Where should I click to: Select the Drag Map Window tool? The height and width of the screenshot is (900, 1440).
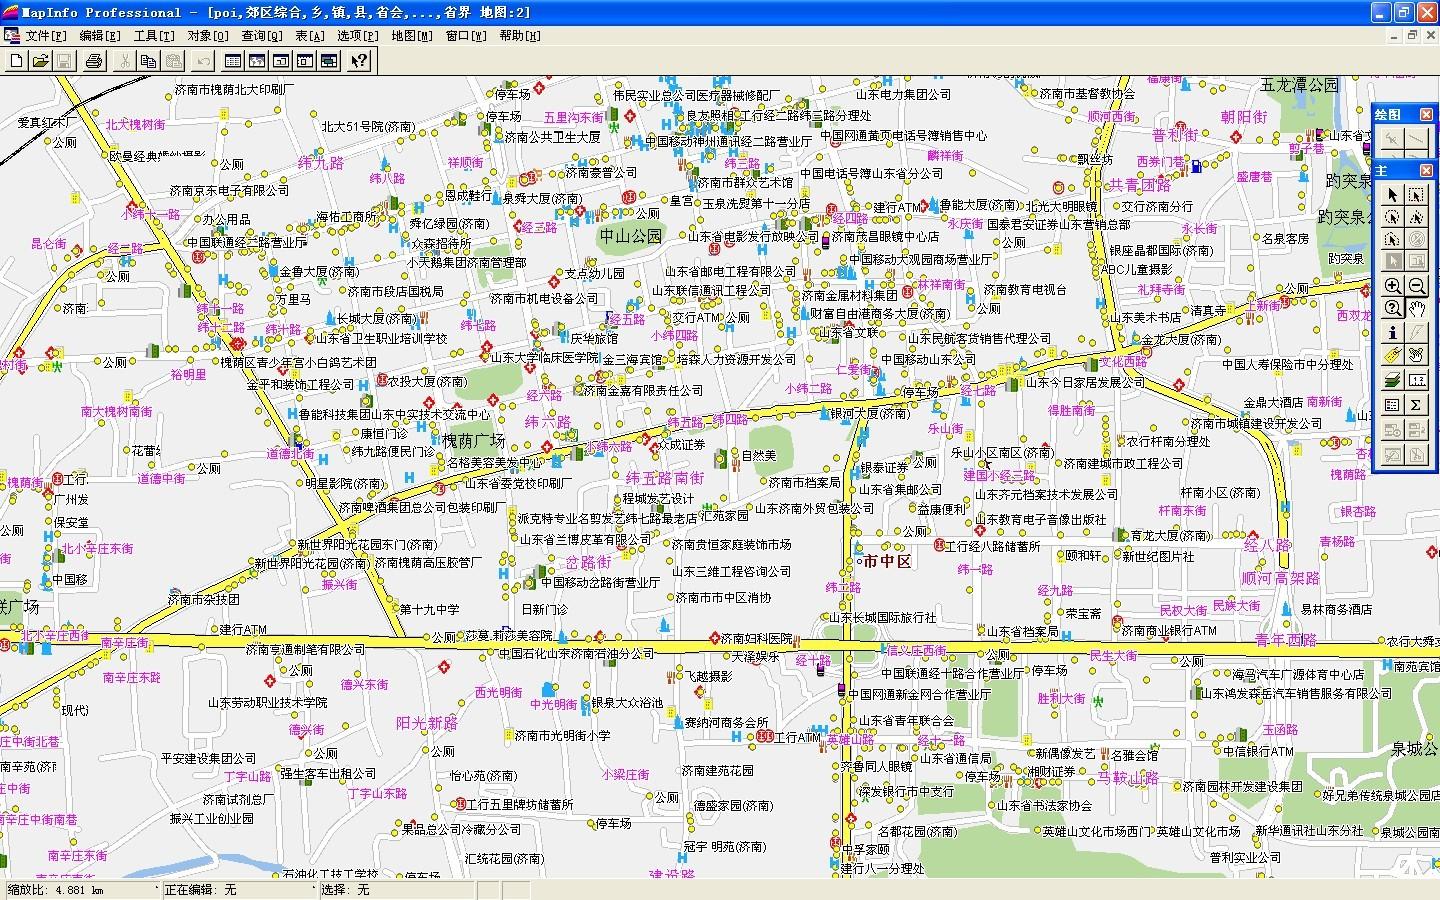(x=1417, y=355)
